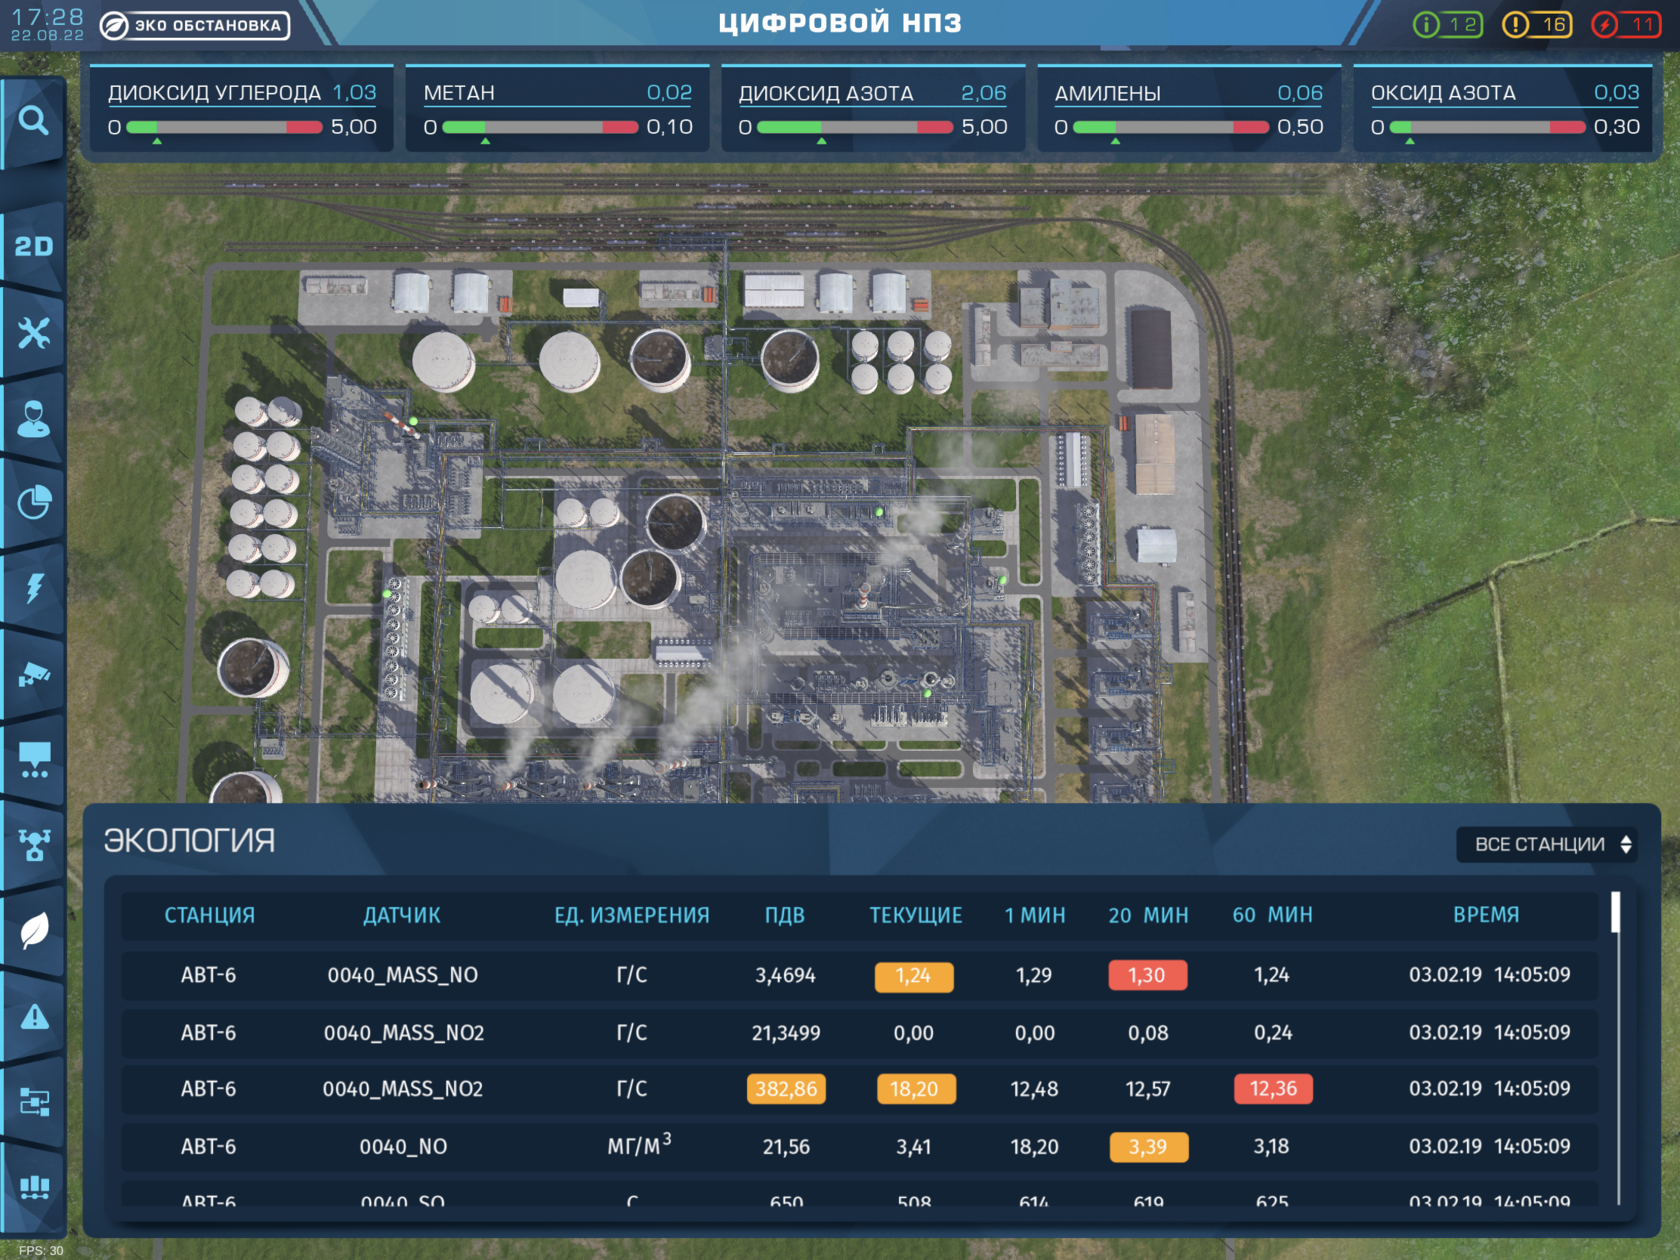Open the speech-bubble messages section

(x=33, y=760)
